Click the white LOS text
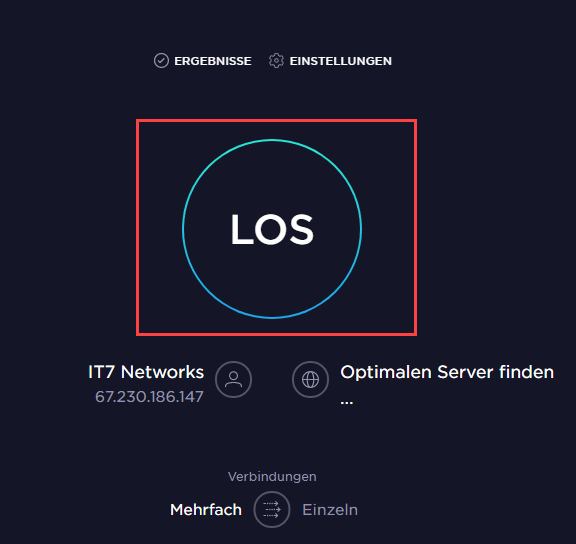The width and height of the screenshot is (576, 544). [x=272, y=229]
